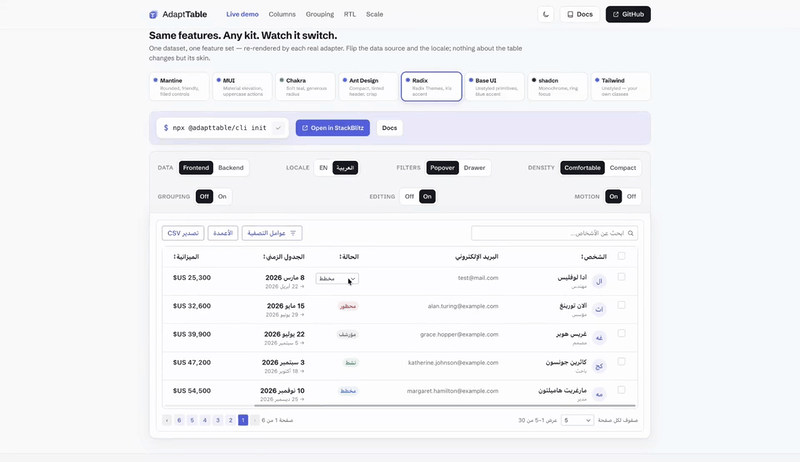Image resolution: width=800 pixels, height=462 pixels.
Task: Click Open in StackBlitz button
Action: tap(333, 128)
